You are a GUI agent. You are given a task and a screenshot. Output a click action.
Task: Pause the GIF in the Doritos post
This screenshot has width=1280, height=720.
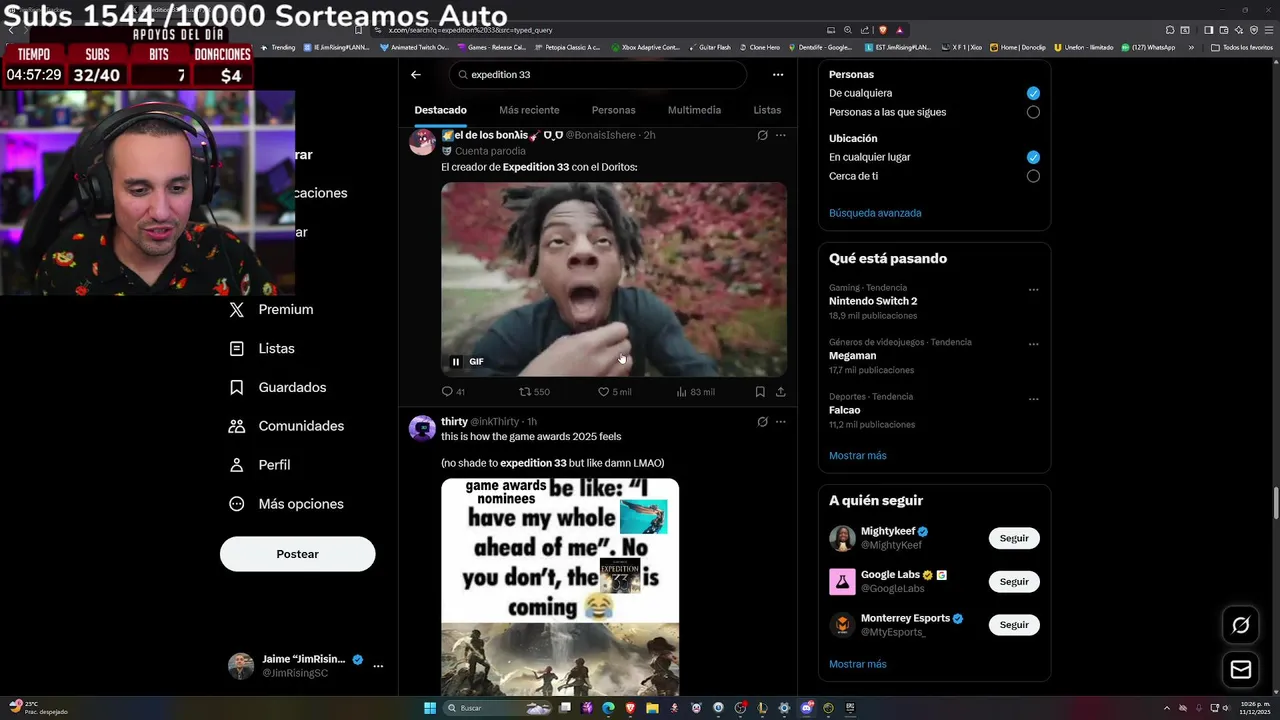point(456,362)
